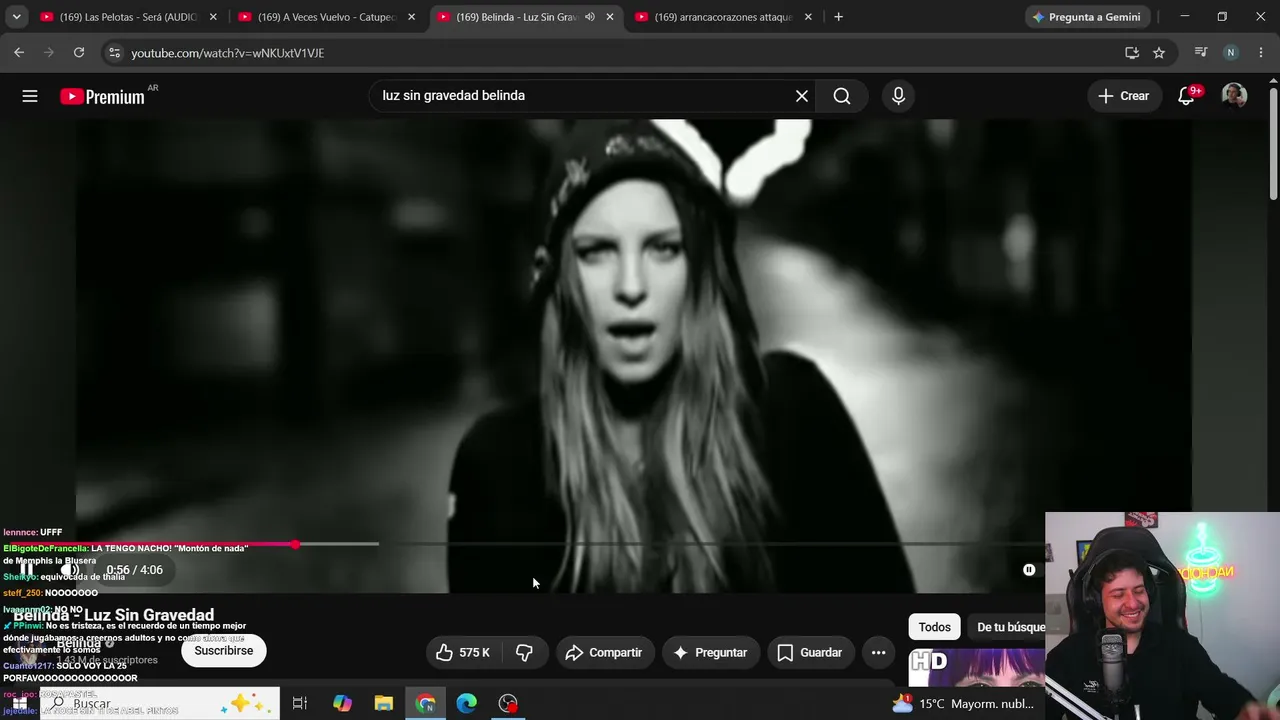Open YouTube notifications bell
This screenshot has width=1280, height=720.
[1187, 96]
